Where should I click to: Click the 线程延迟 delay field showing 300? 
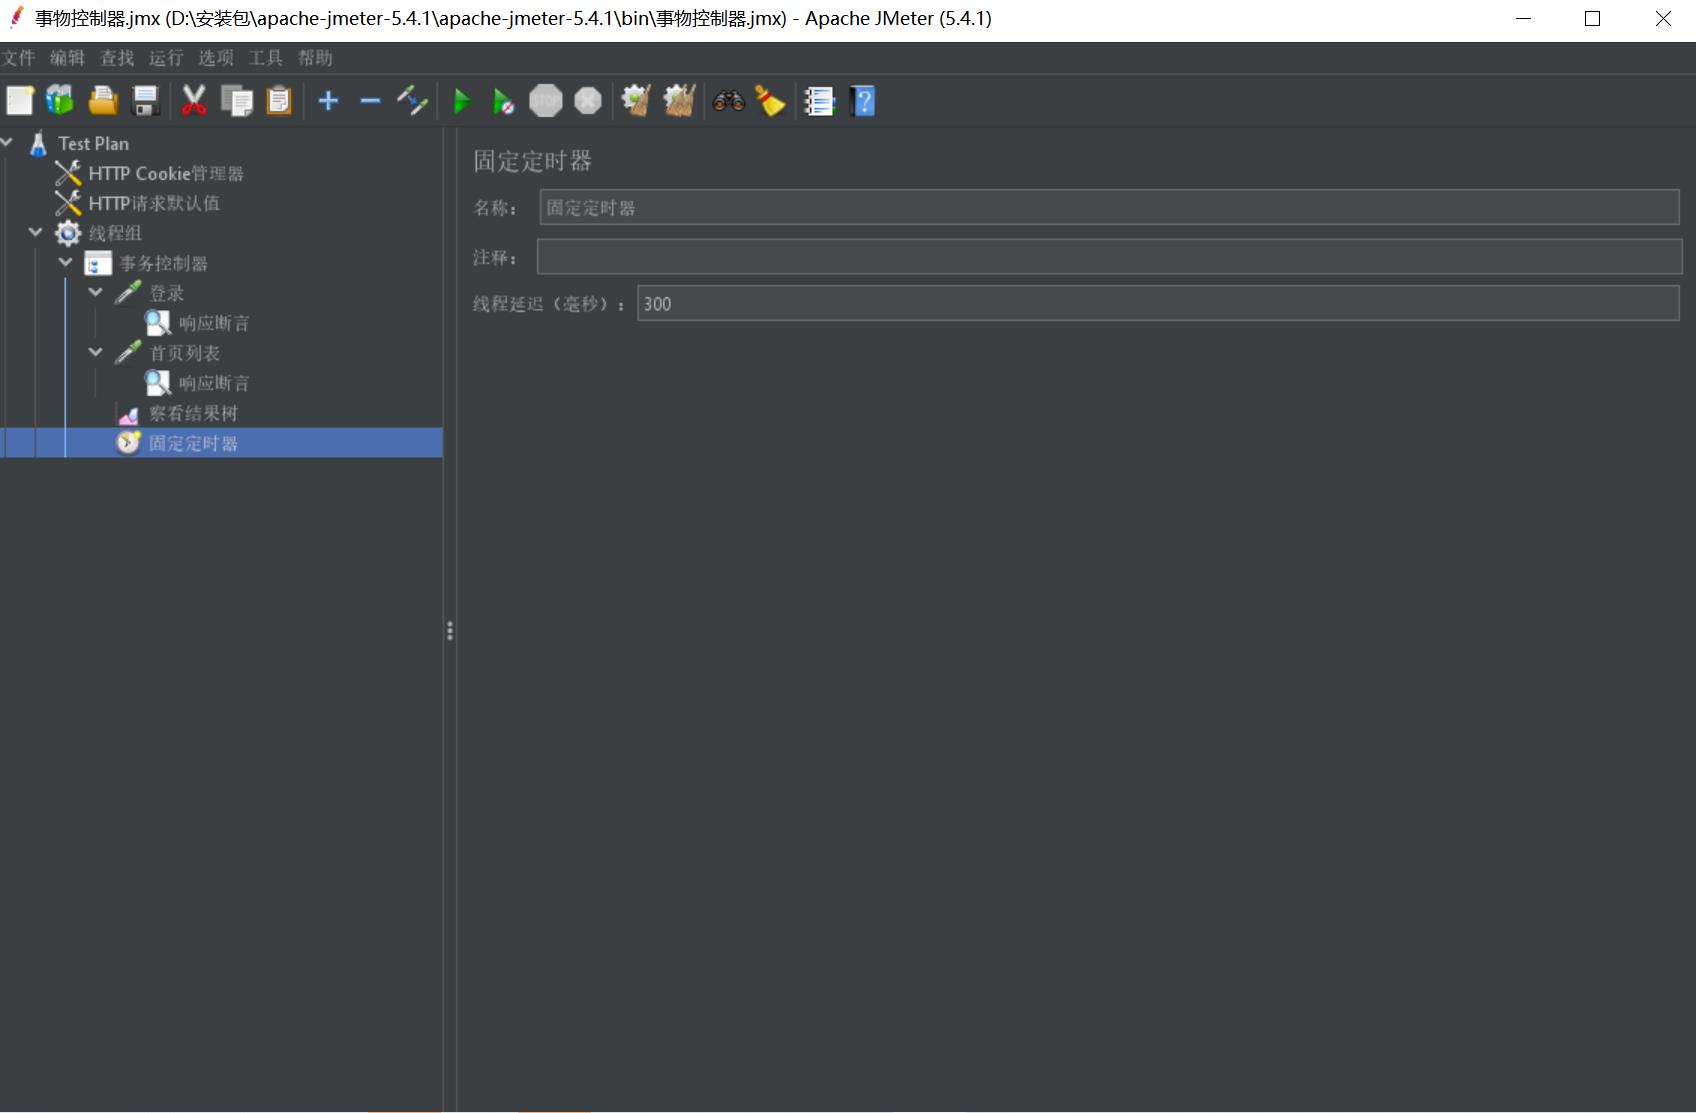(1158, 303)
